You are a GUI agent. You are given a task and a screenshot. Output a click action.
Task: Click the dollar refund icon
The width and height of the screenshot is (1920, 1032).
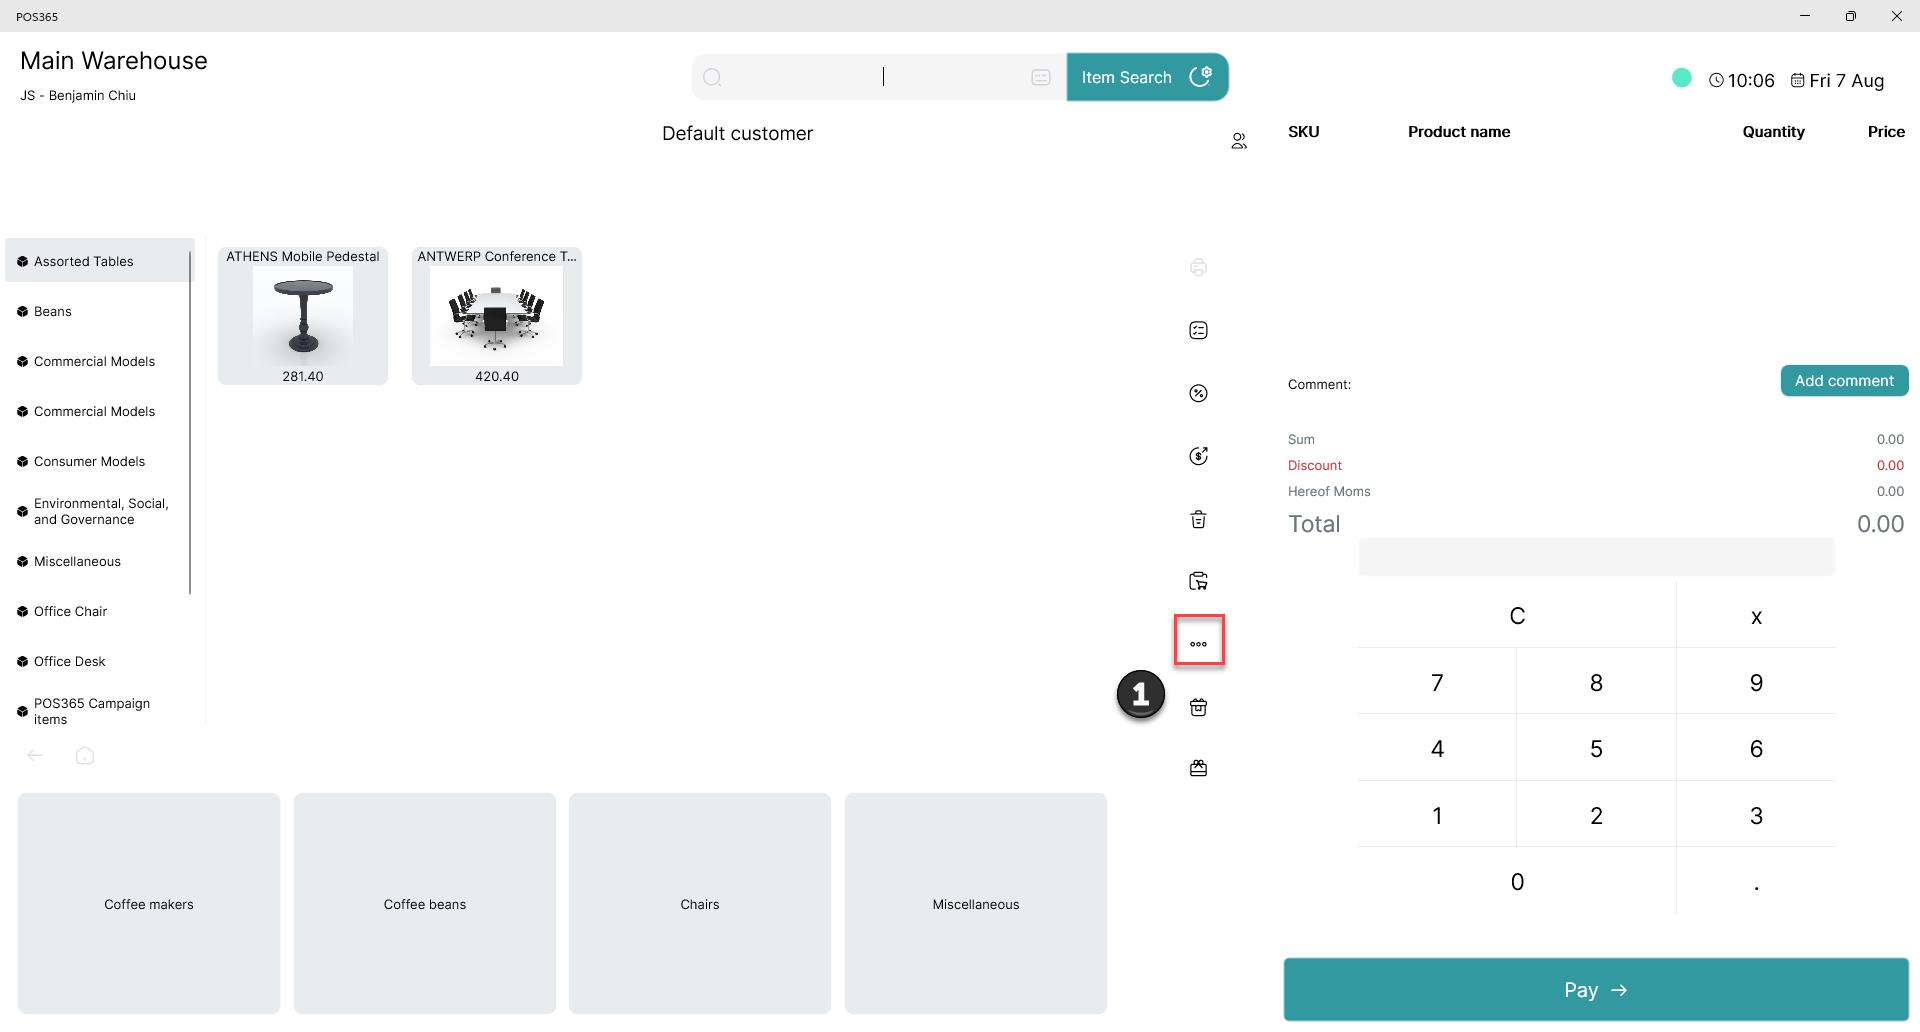[1198, 456]
